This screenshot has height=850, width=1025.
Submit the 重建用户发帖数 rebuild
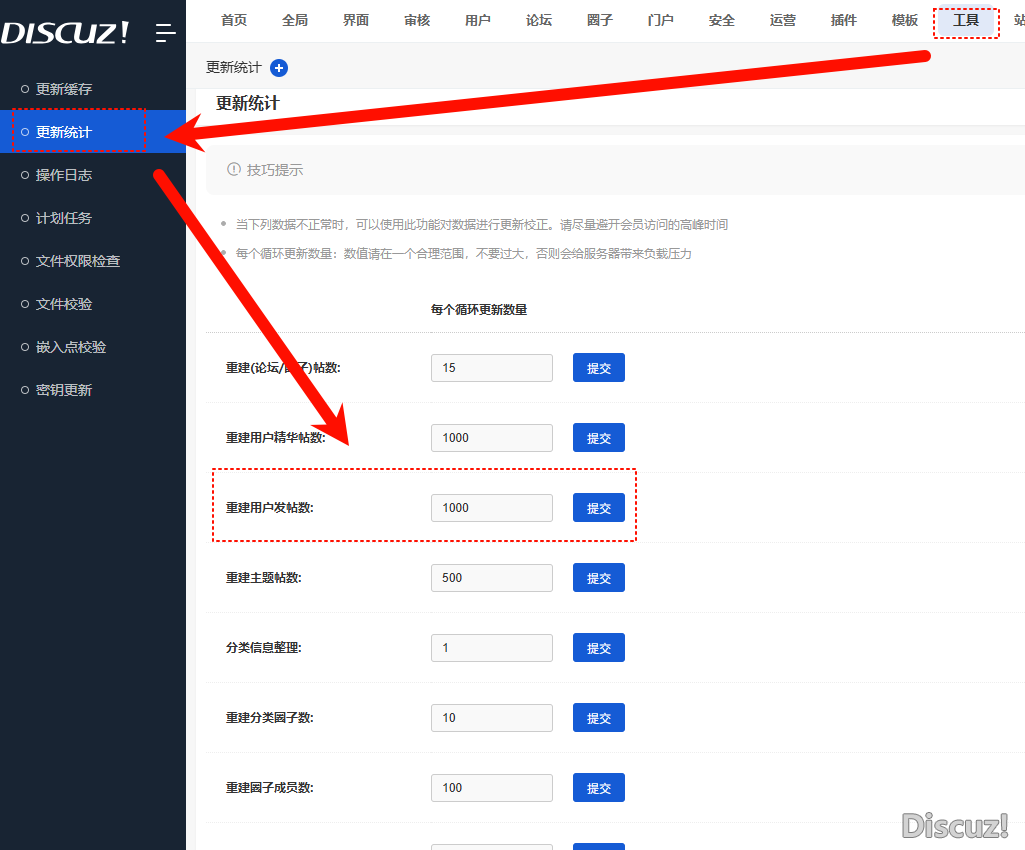click(598, 508)
